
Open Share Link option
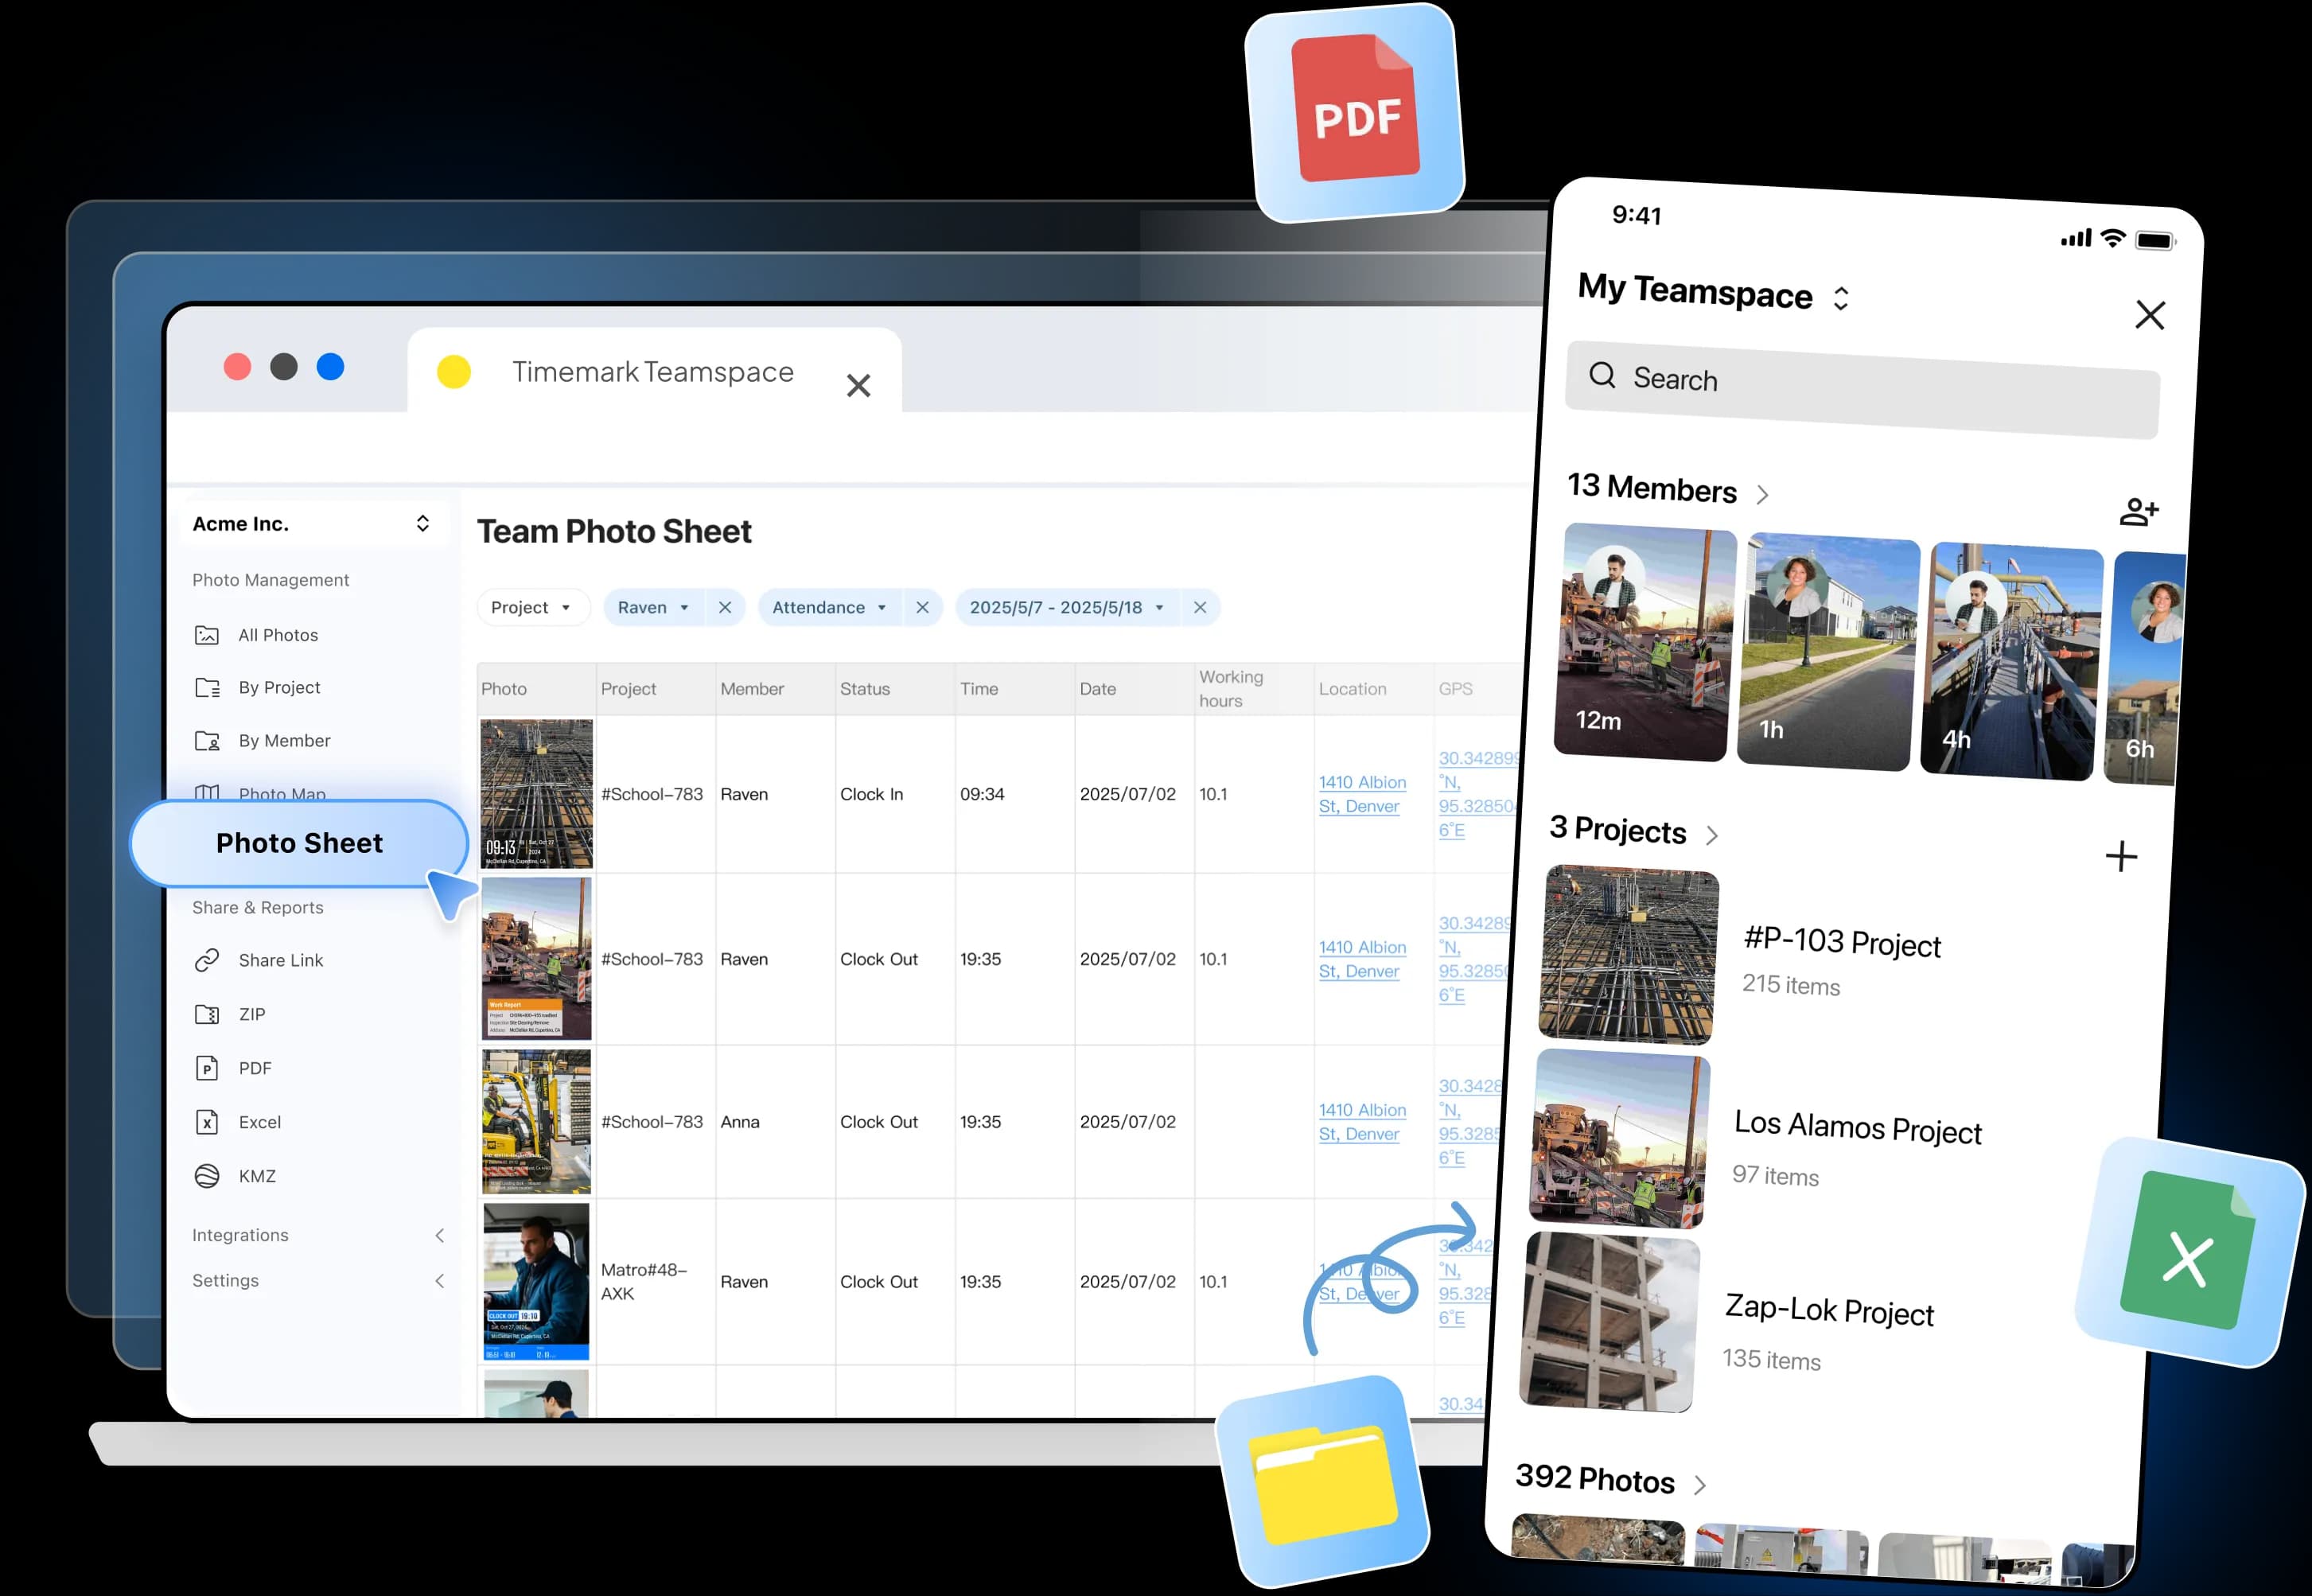tap(259, 960)
